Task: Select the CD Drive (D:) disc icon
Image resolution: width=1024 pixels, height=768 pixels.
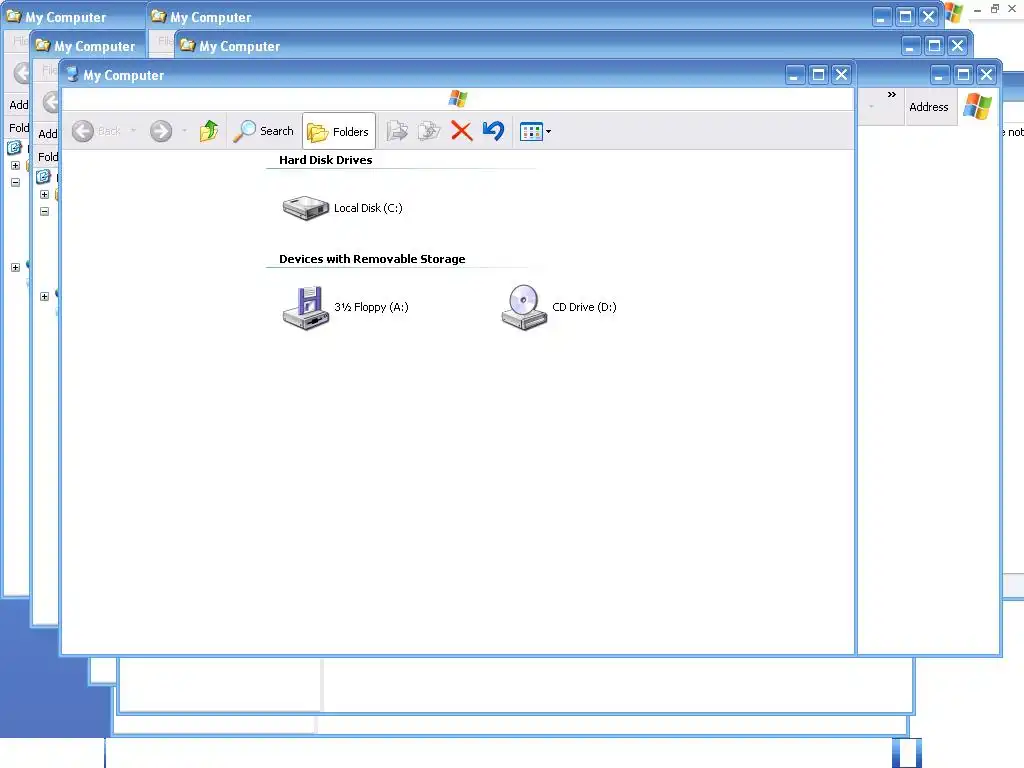Action: [524, 308]
